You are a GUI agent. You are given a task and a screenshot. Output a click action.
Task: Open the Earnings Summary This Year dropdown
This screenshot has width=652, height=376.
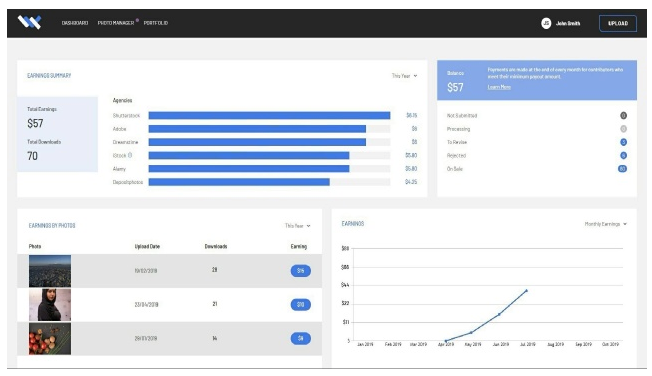404,76
